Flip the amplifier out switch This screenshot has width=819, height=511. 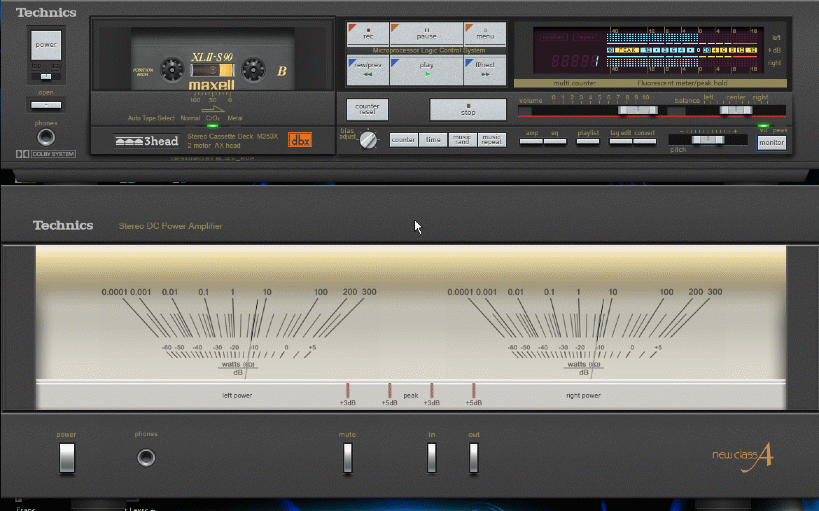tap(473, 457)
